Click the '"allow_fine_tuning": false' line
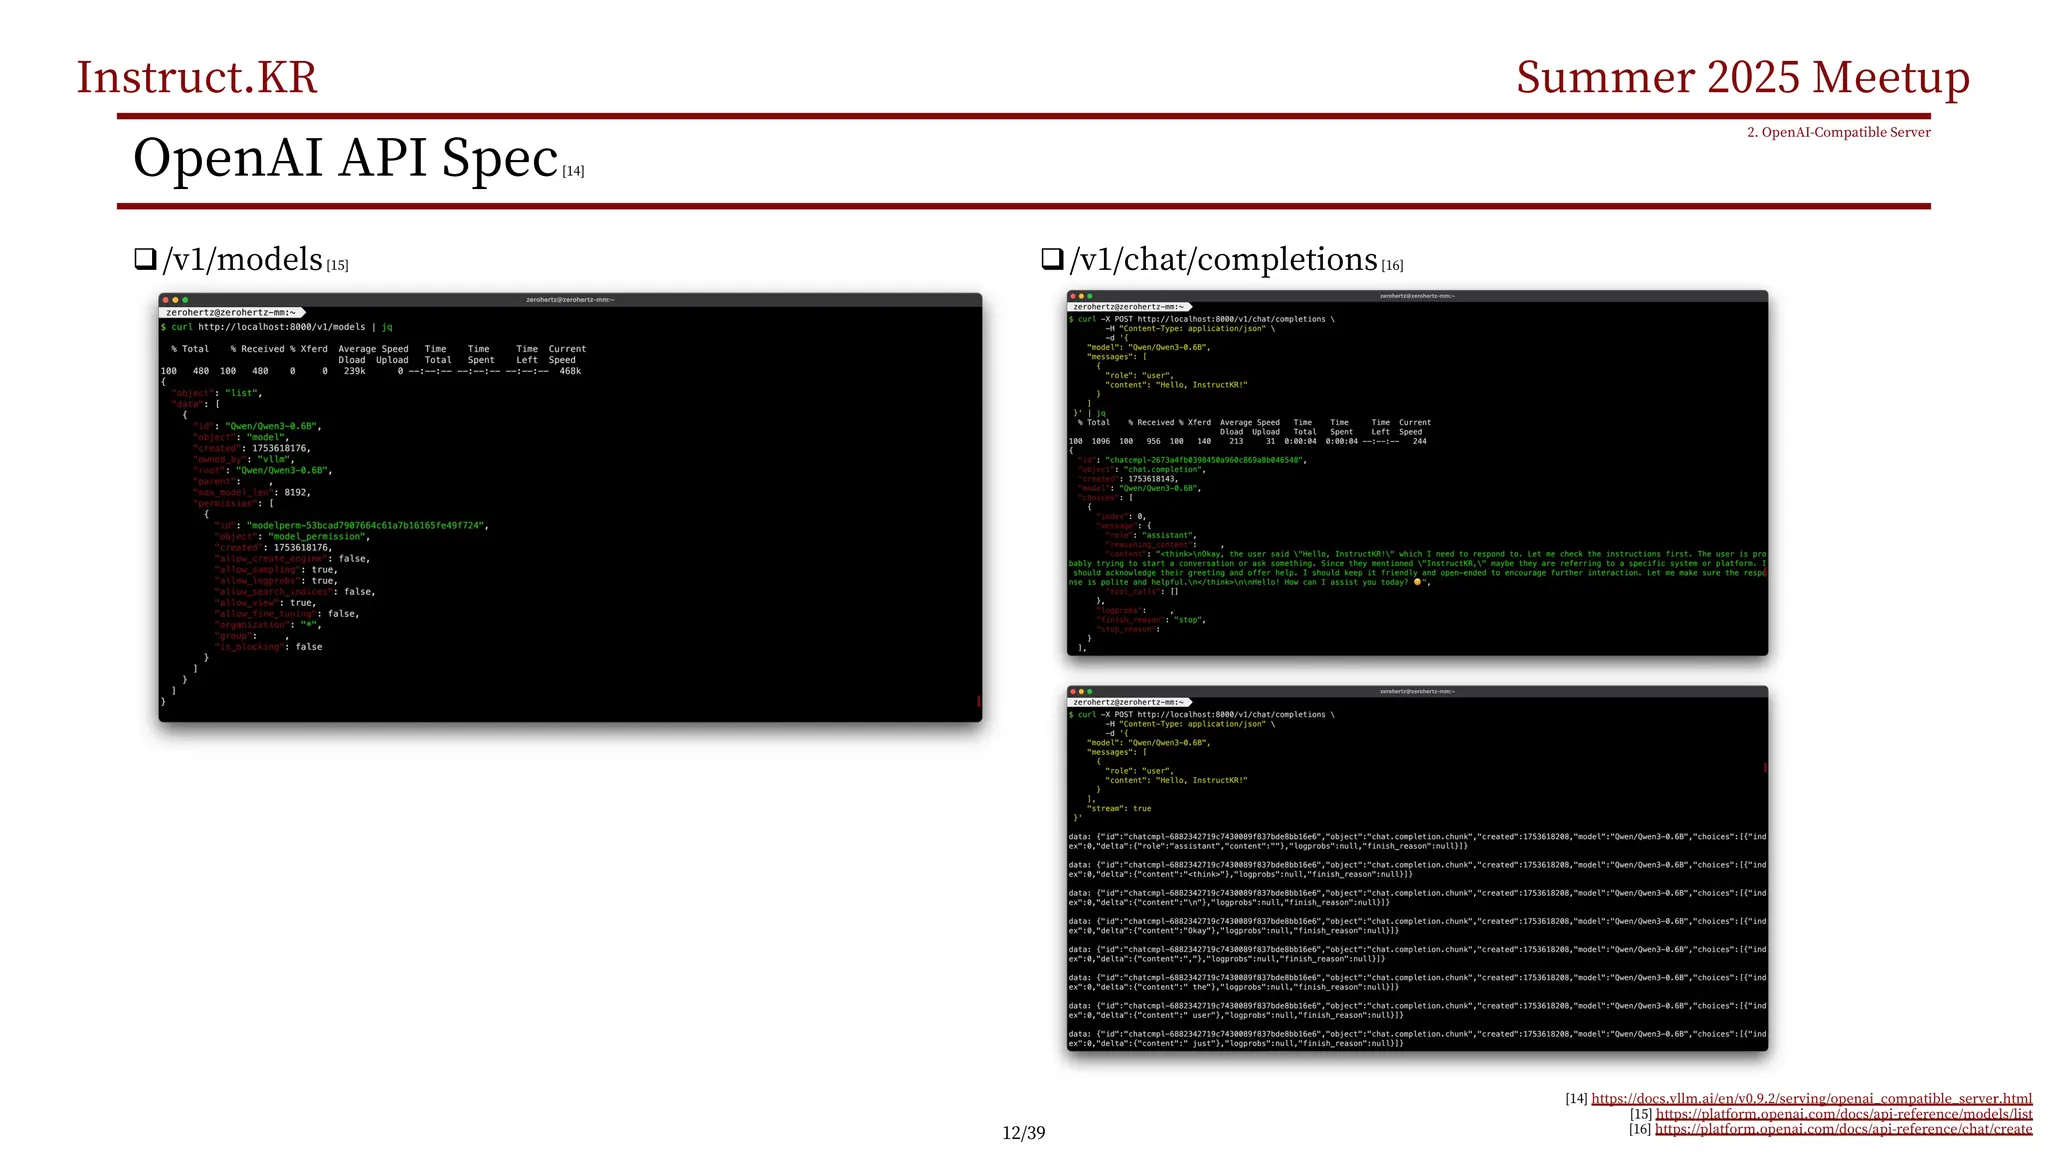Viewport: 2048px width, 1152px height. (x=287, y=613)
